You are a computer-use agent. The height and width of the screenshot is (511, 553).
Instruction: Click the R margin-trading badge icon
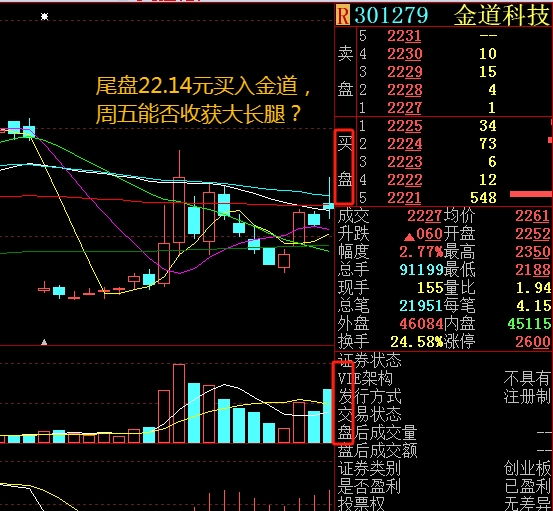point(343,16)
